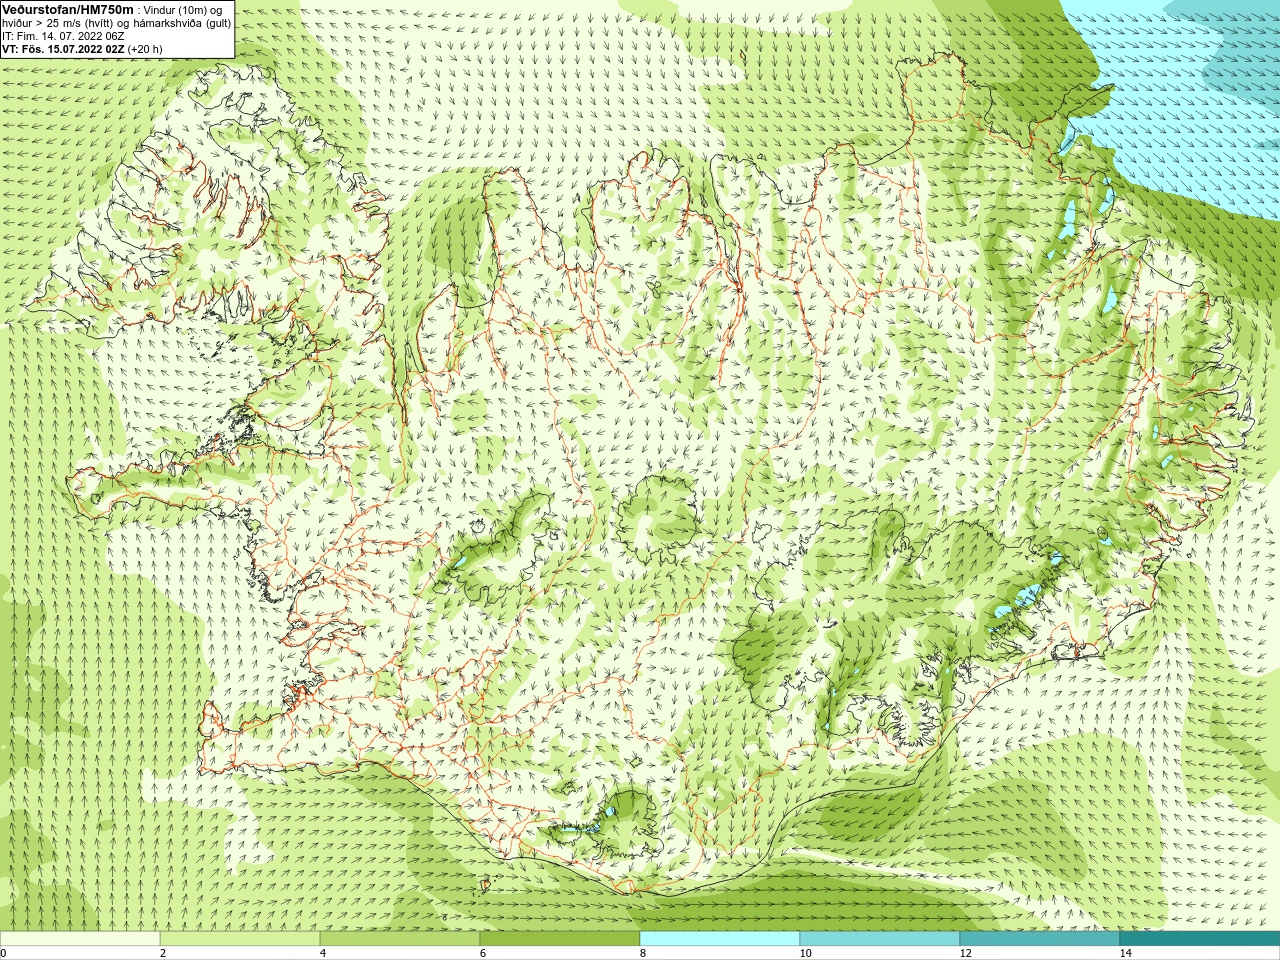Click the 0–2 m/s pale yellow legend swatch
Screen dimensions: 1280x960
click(x=80, y=939)
